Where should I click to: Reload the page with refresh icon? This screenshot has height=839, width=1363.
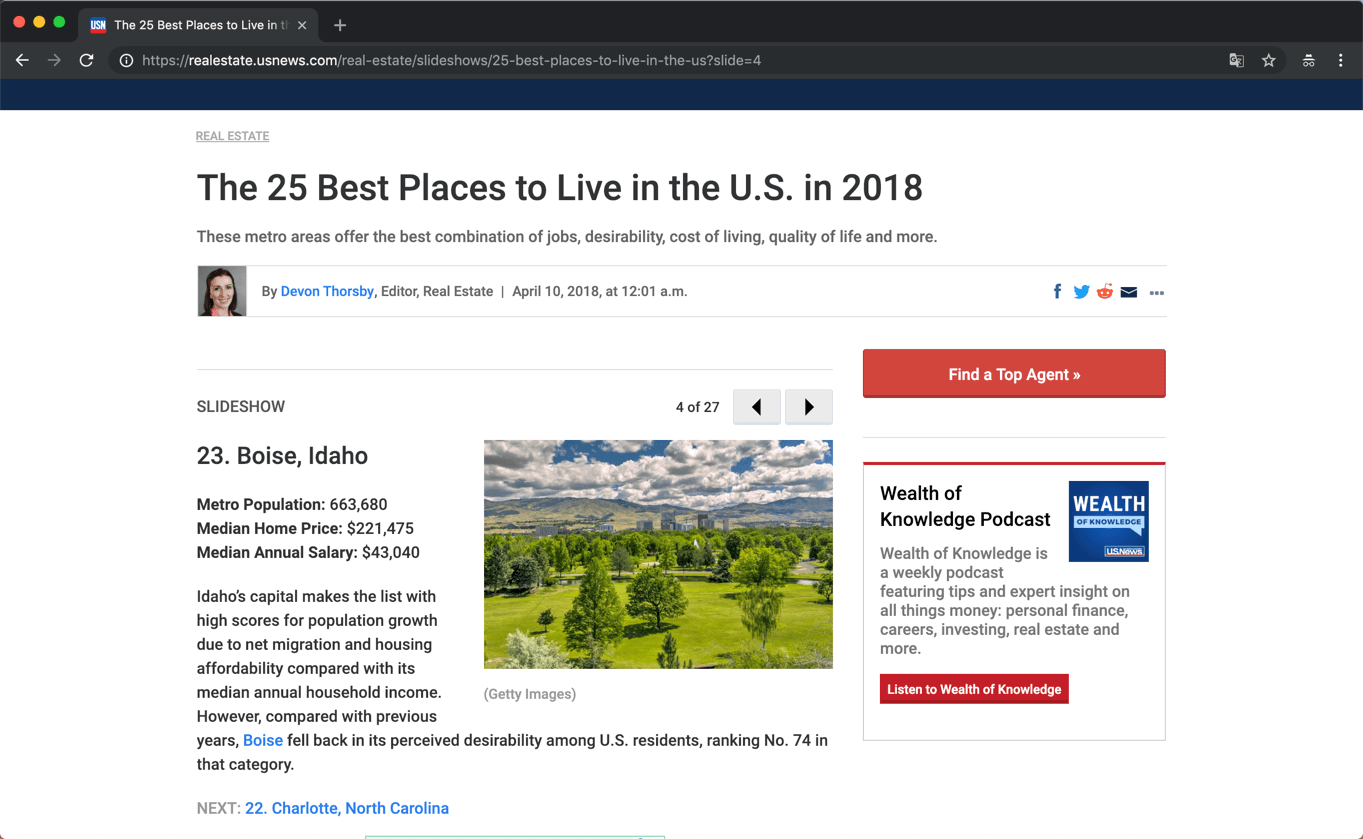coord(87,60)
